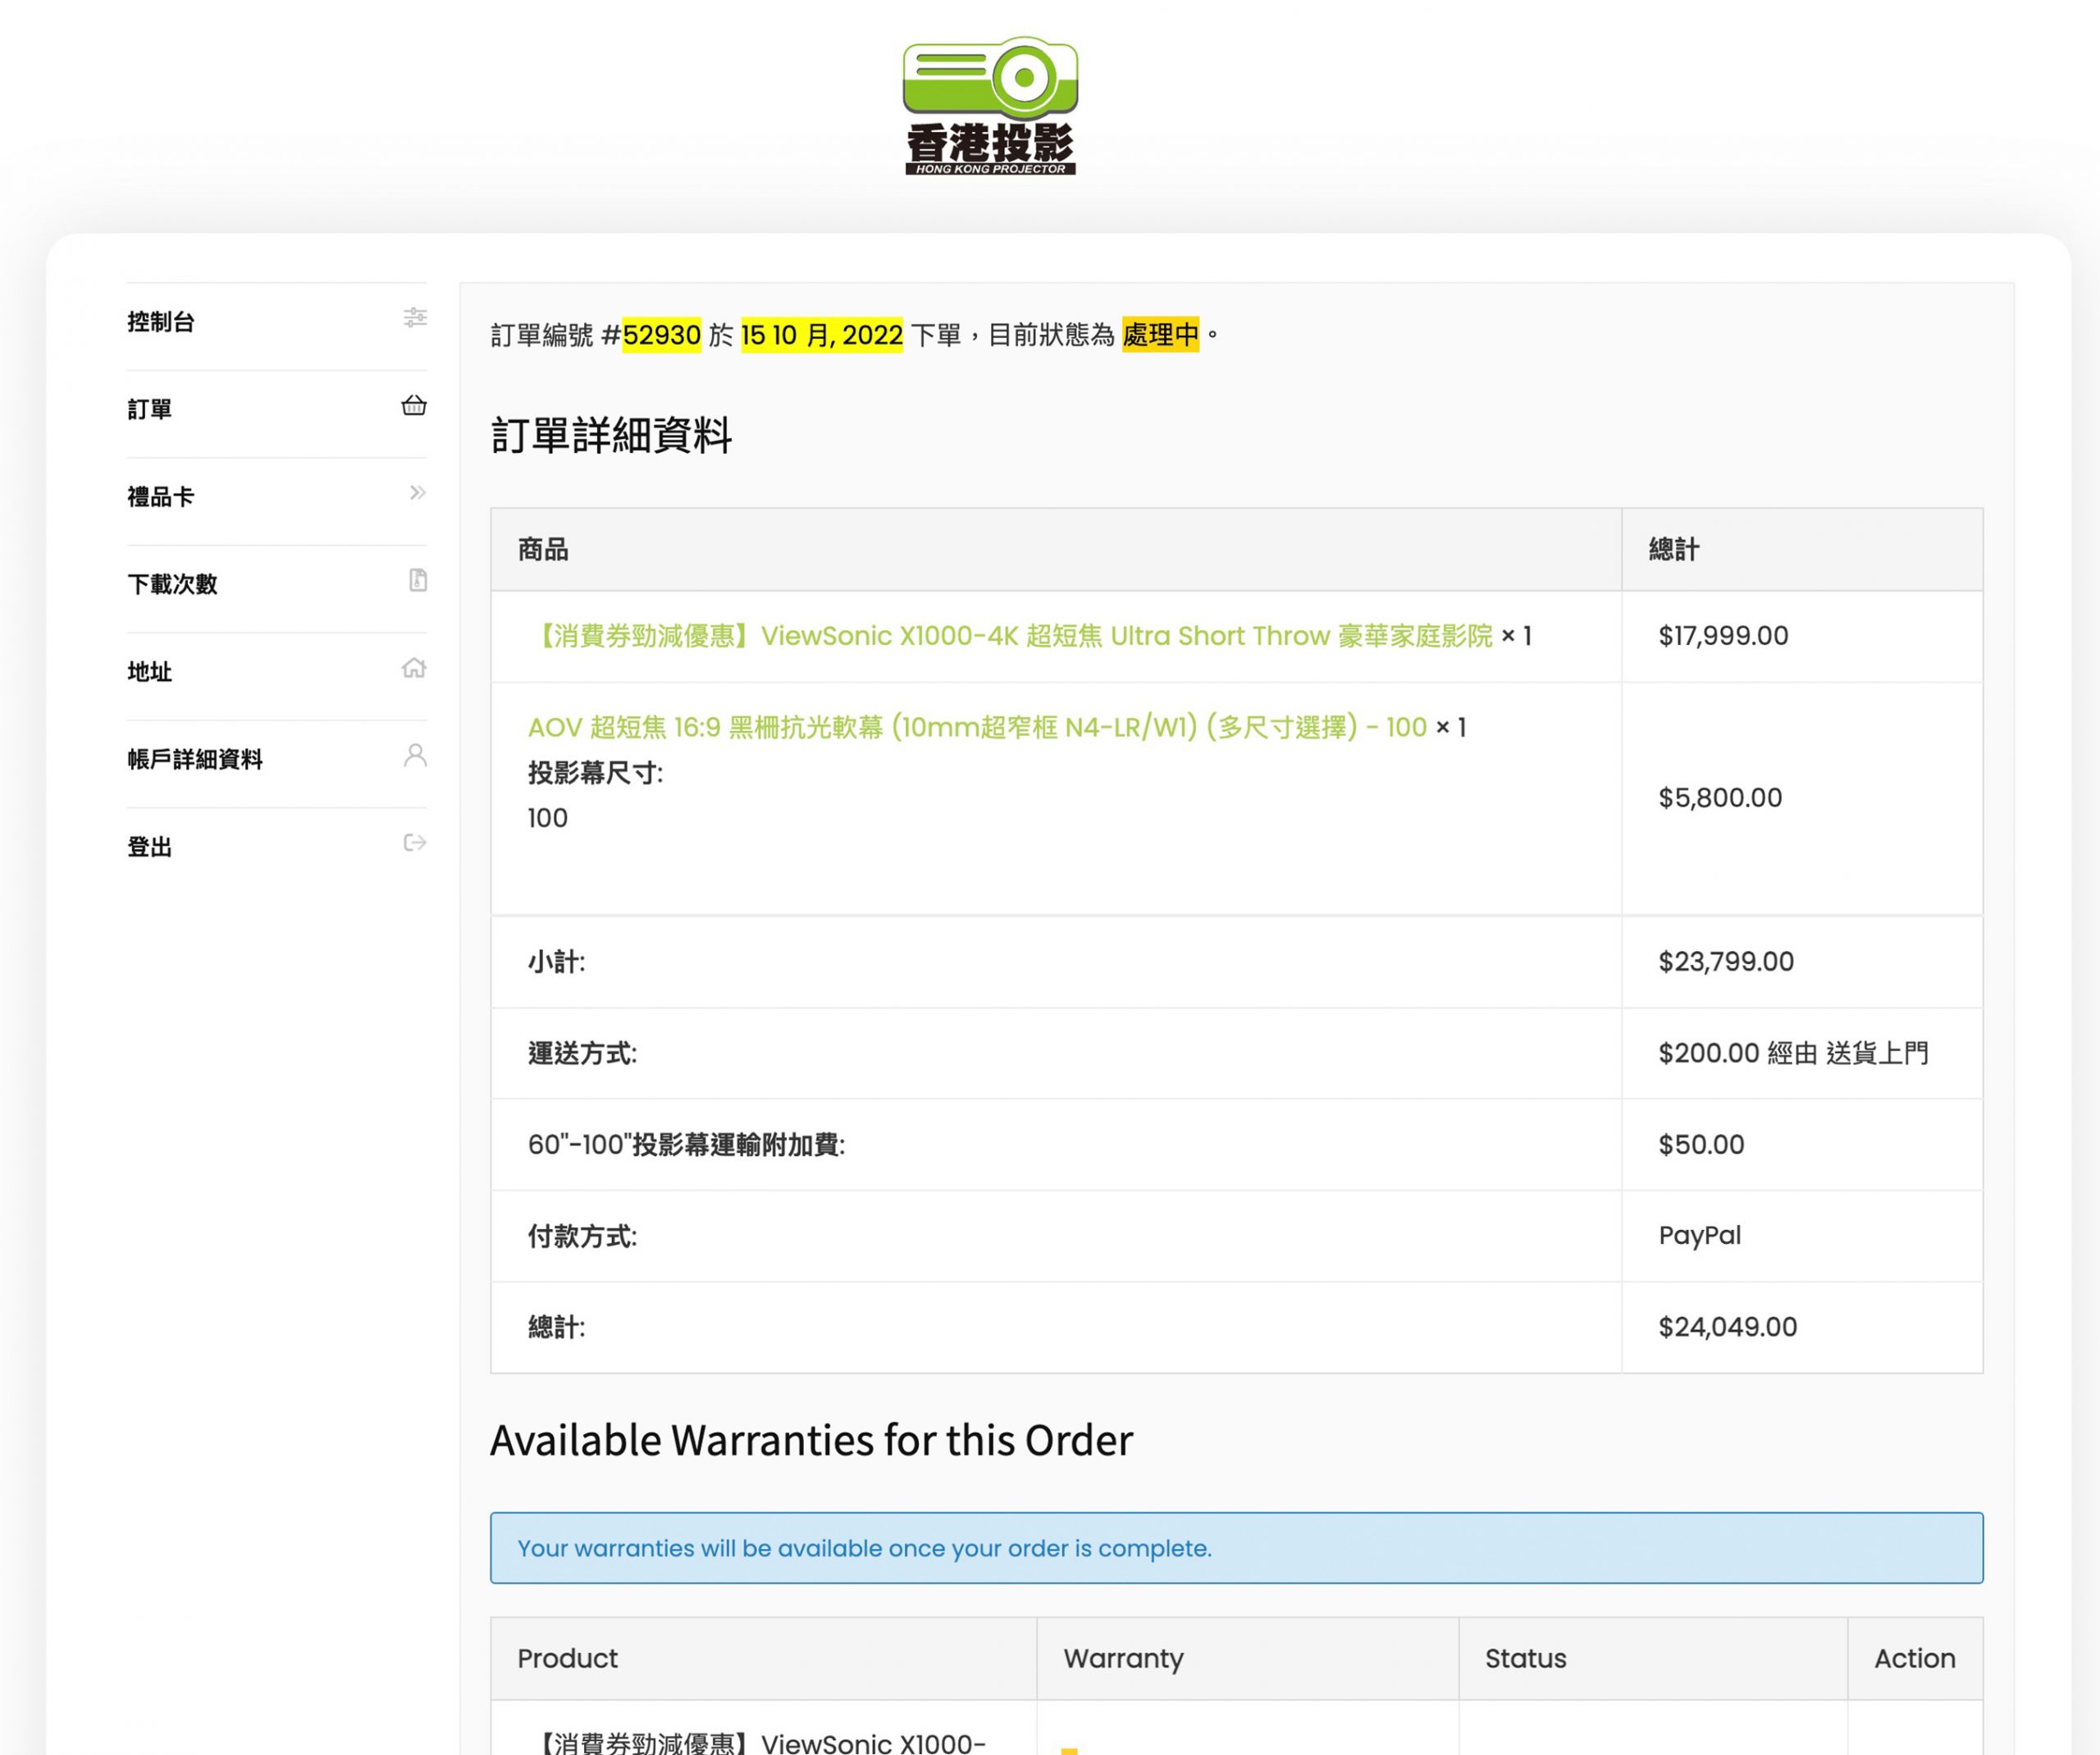Click the sliders icon beside 控制台
This screenshot has height=1755, width=2100.
(415, 318)
